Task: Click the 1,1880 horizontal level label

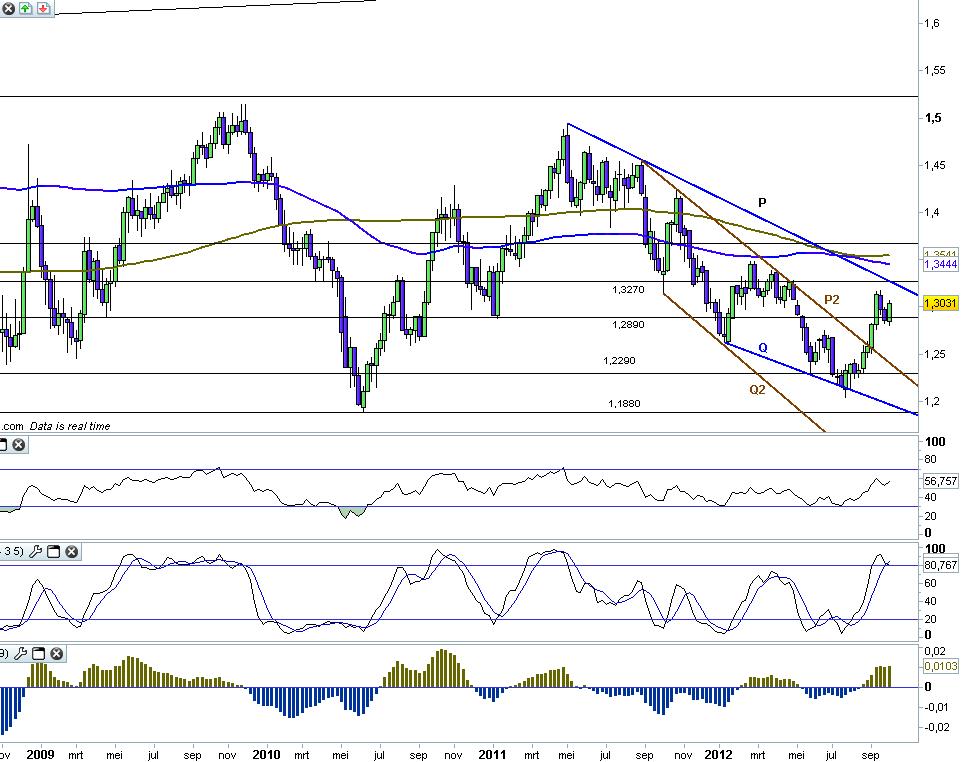Action: tap(624, 403)
